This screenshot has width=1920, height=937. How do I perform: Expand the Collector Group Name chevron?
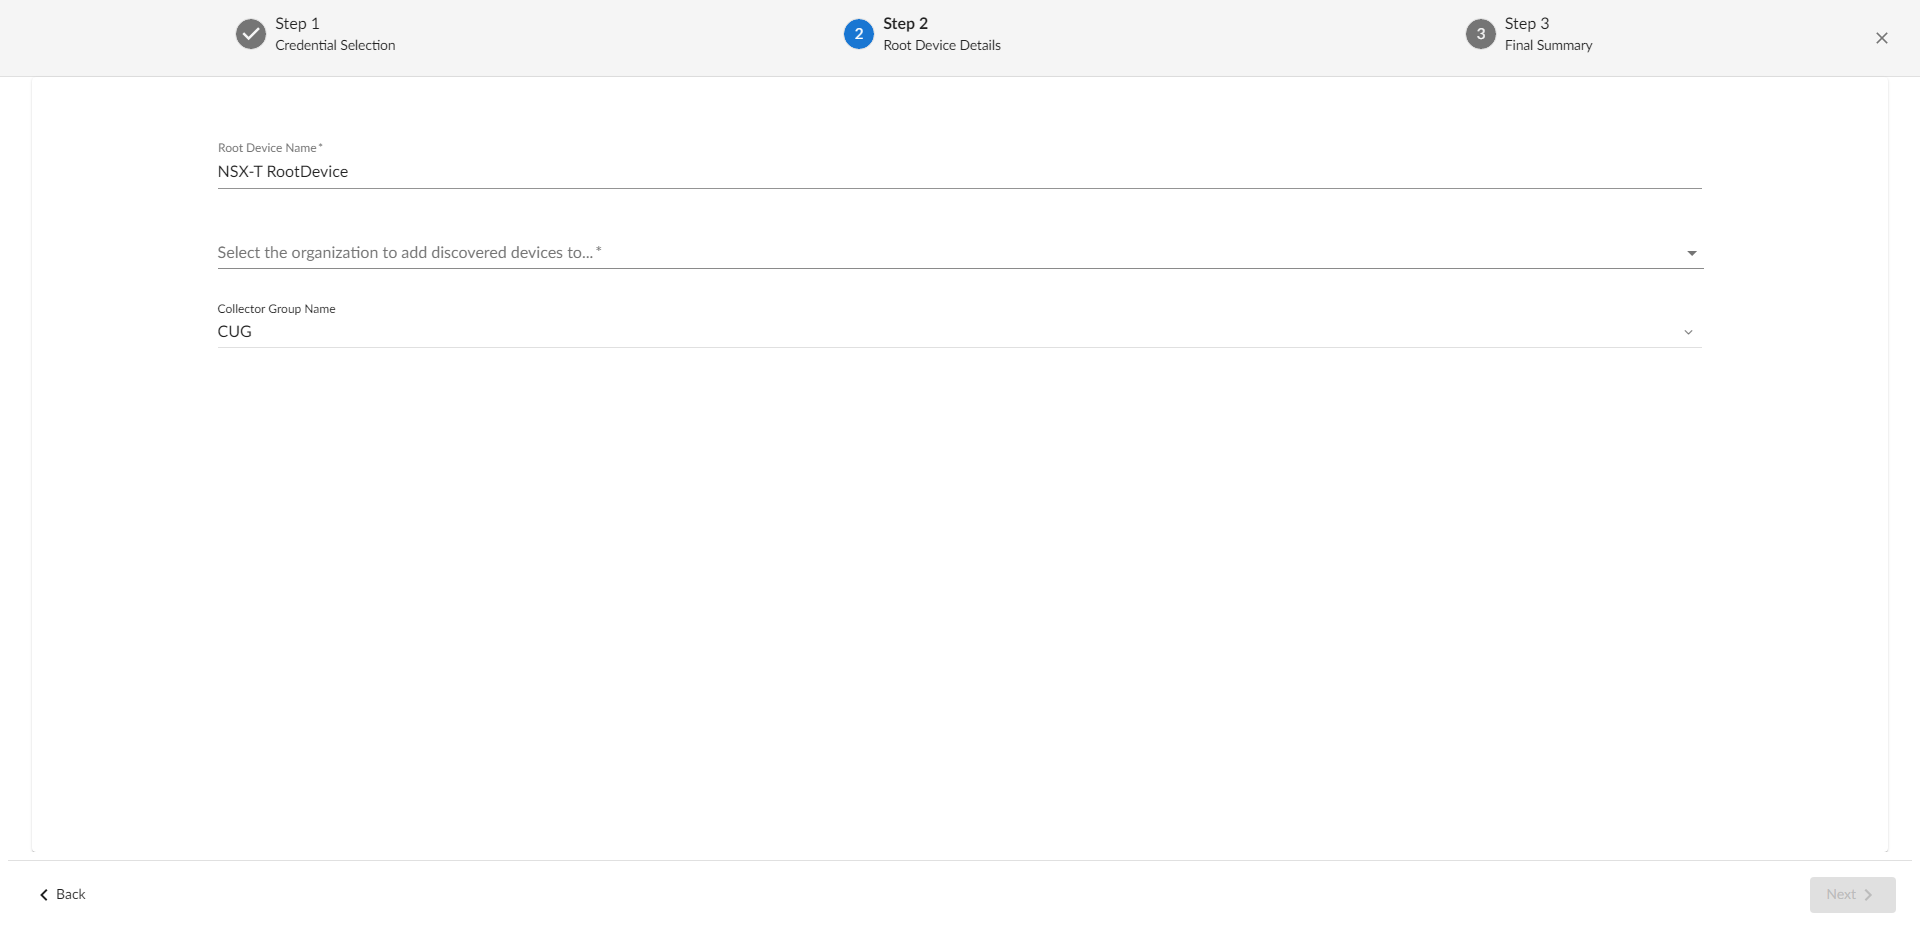(1688, 332)
